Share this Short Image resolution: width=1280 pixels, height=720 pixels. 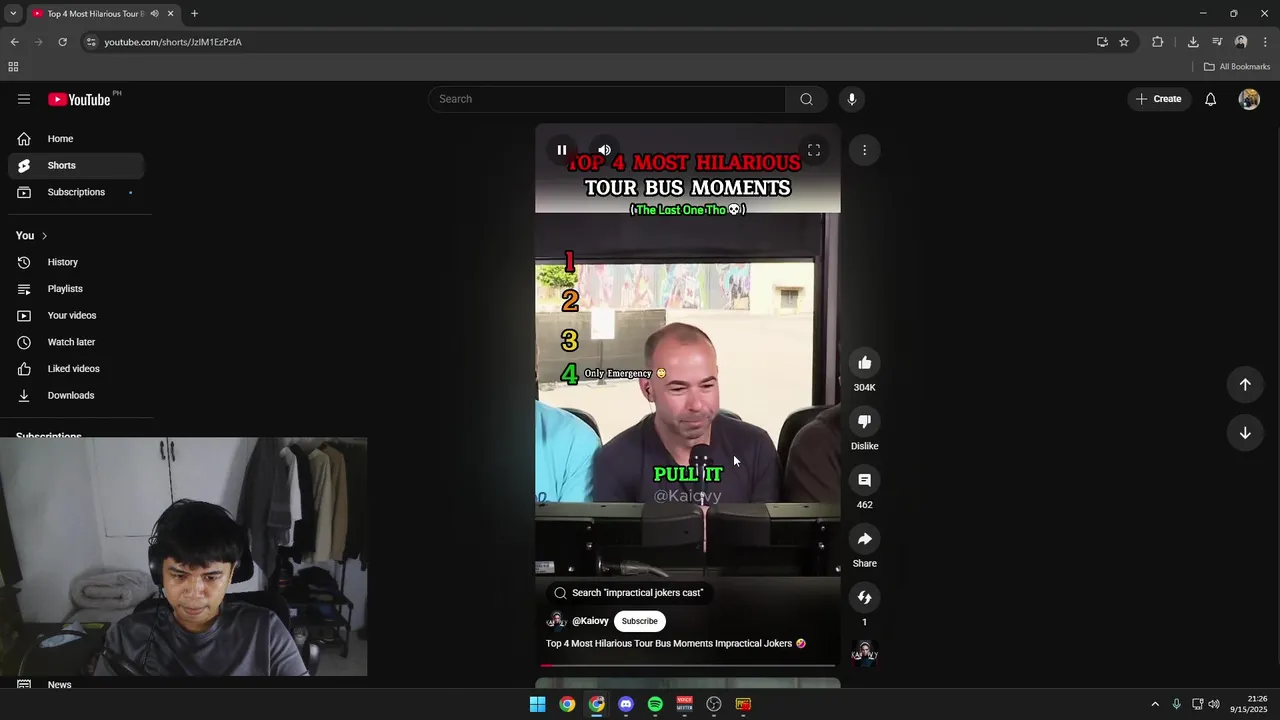pyautogui.click(x=865, y=539)
